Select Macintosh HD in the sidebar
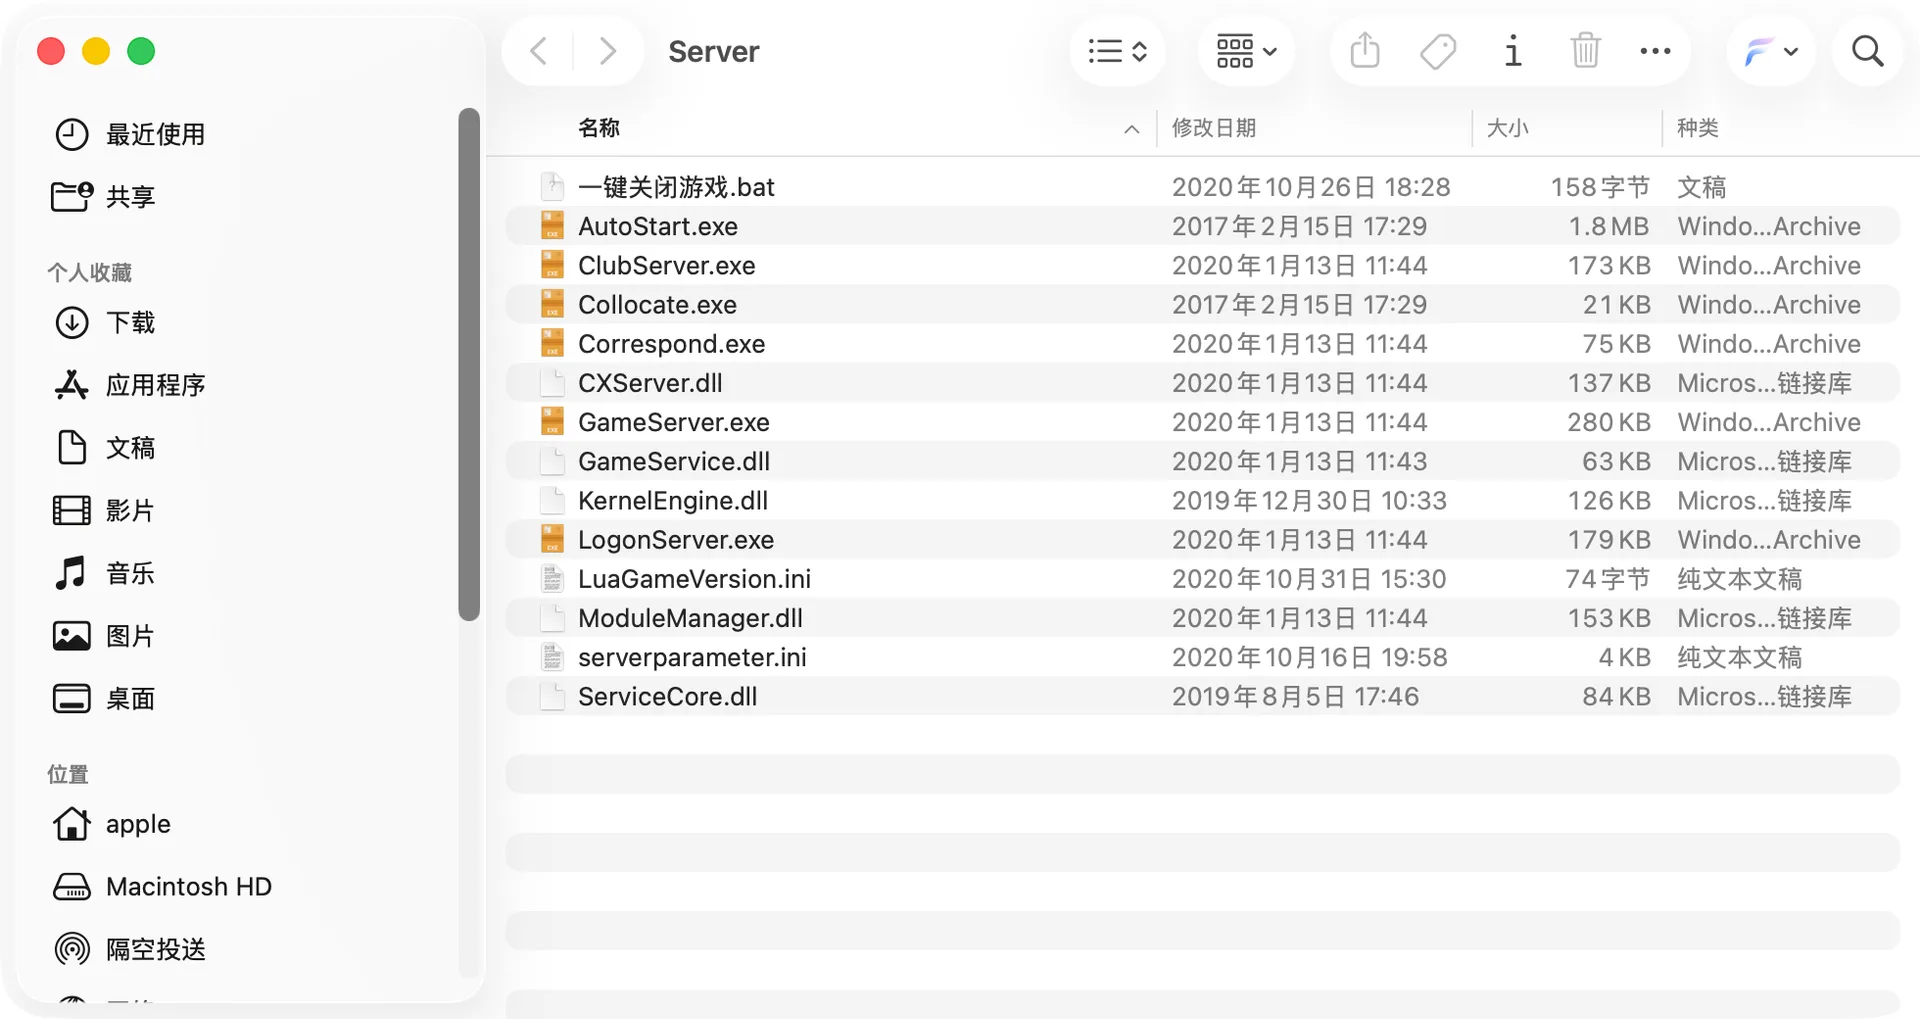 click(162, 886)
